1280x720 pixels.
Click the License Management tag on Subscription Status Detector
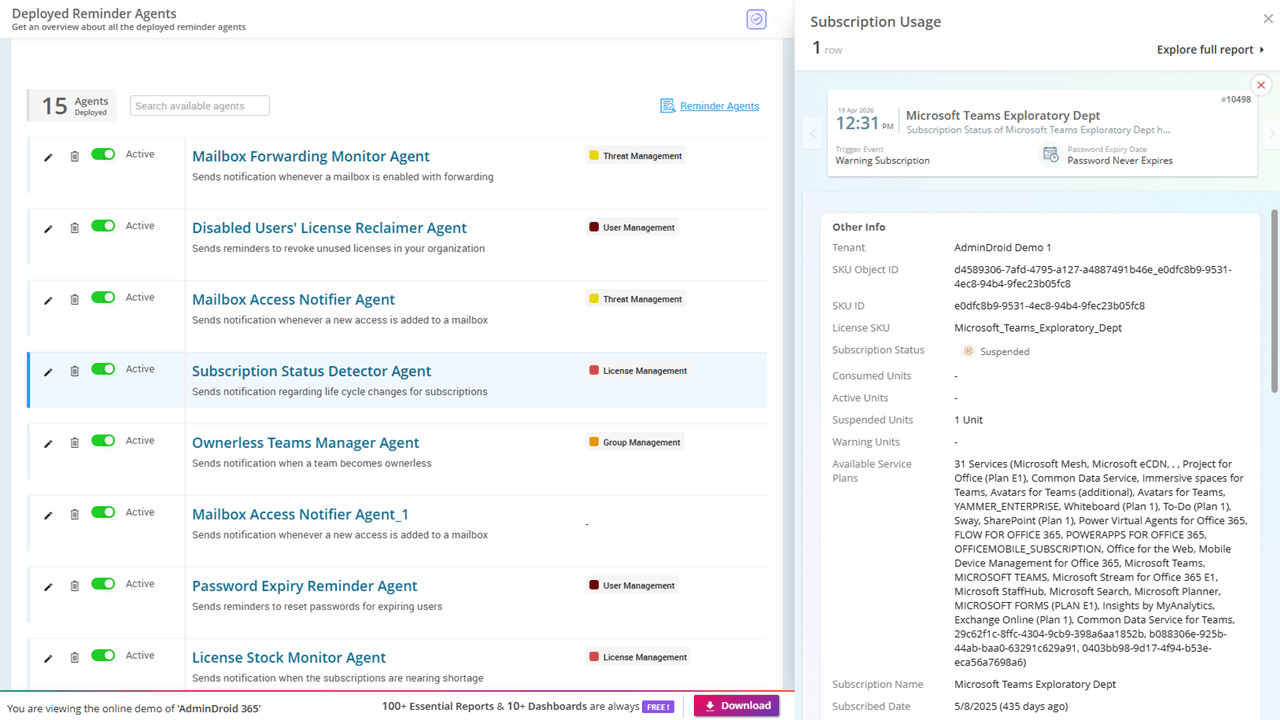tap(638, 371)
